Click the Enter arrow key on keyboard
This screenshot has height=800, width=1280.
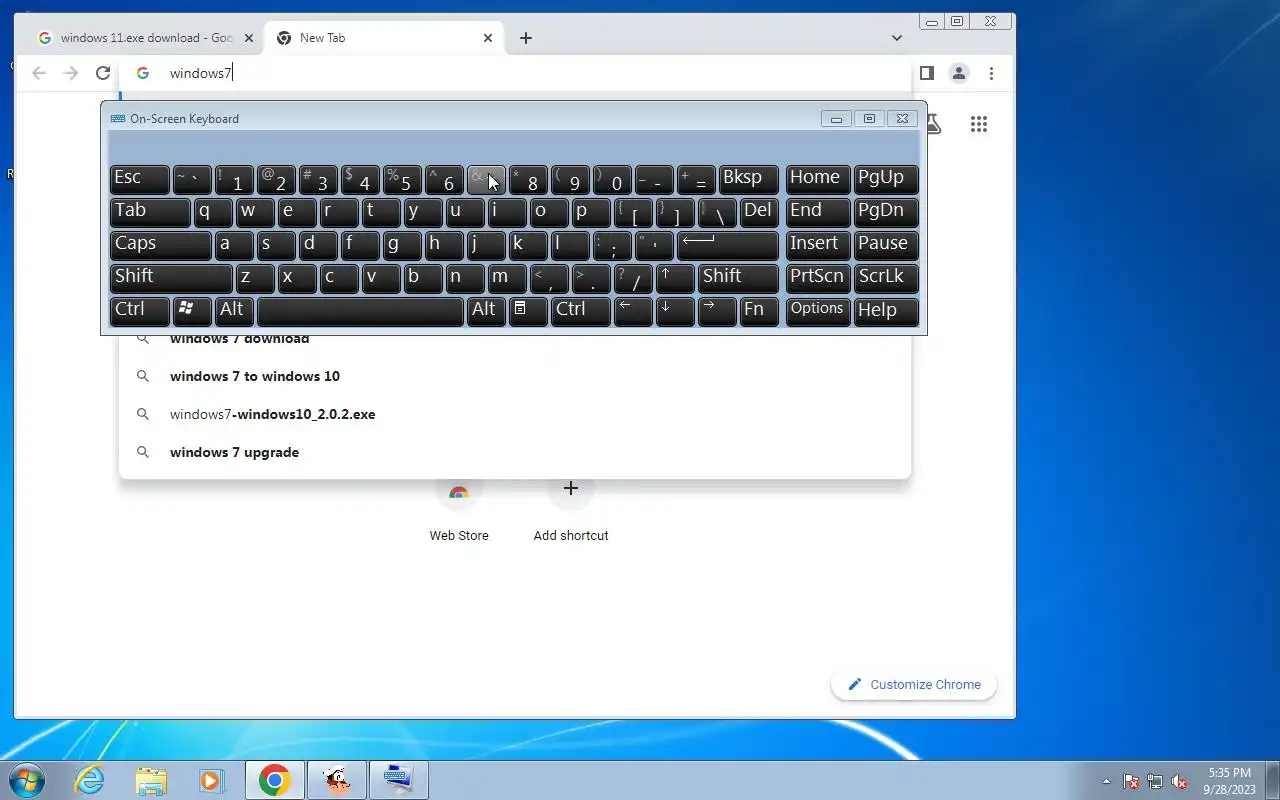click(x=727, y=246)
